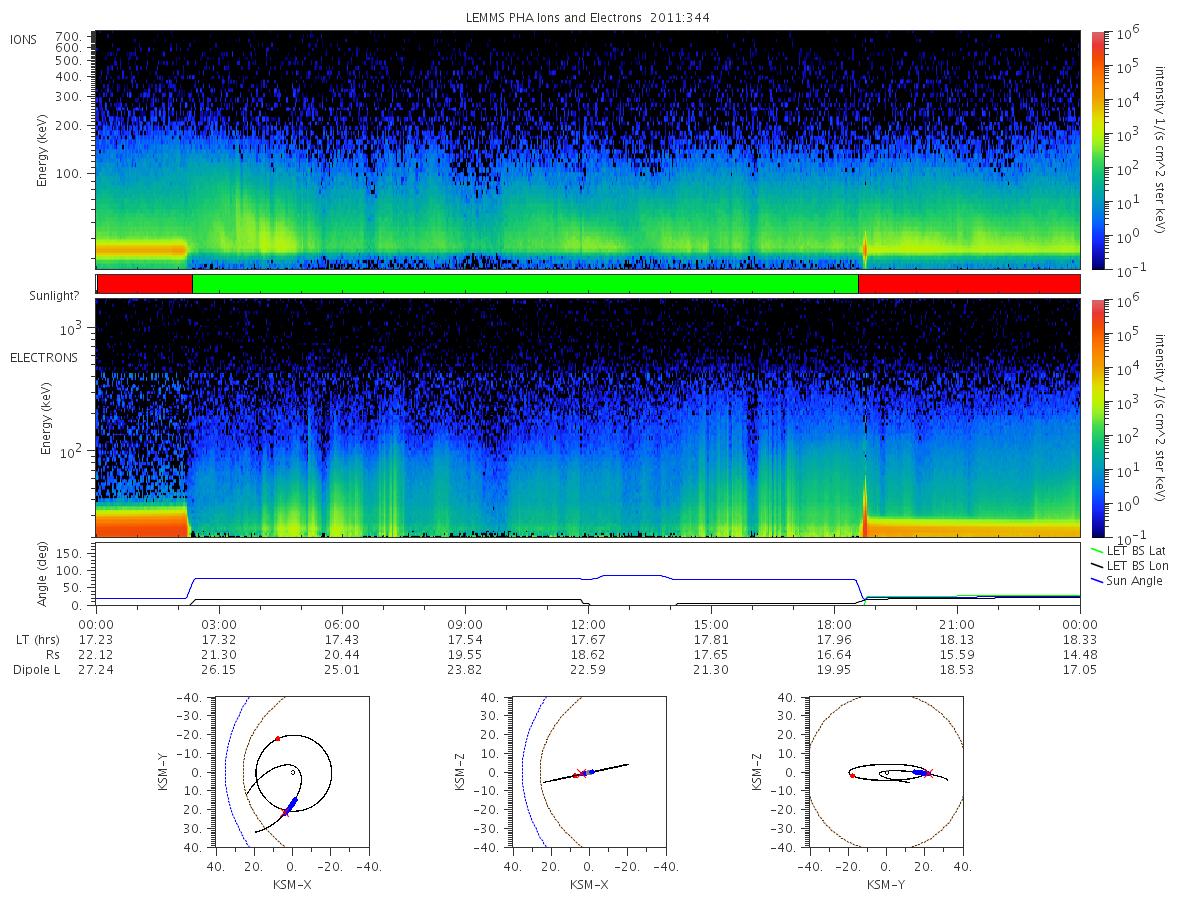The width and height of the screenshot is (1200, 900).
Task: Select the LET BS Lon legend entry
Action: coord(1130,566)
